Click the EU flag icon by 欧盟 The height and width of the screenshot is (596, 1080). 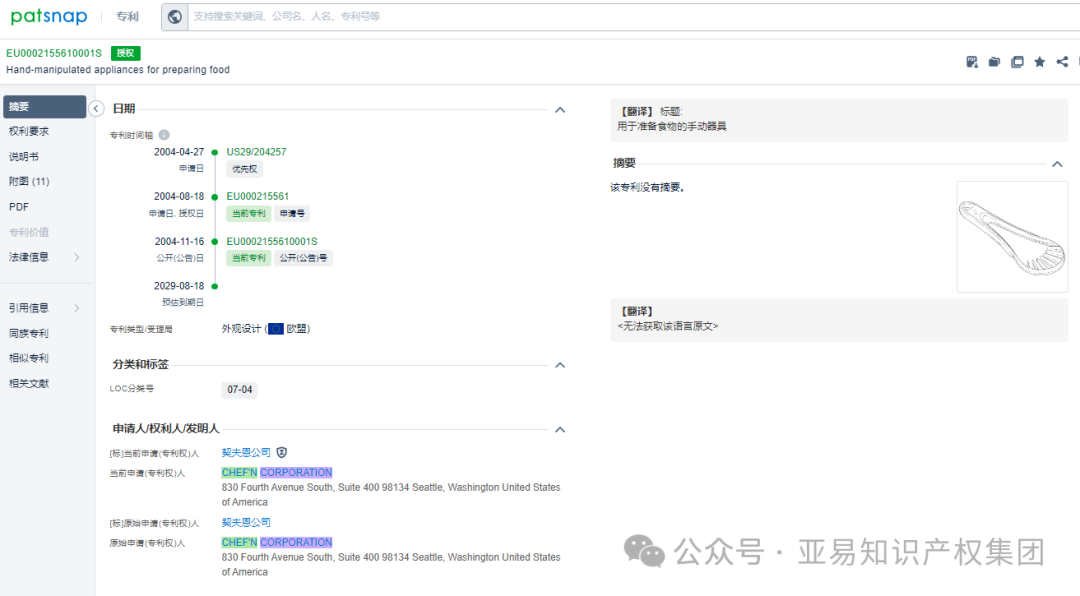click(276, 329)
